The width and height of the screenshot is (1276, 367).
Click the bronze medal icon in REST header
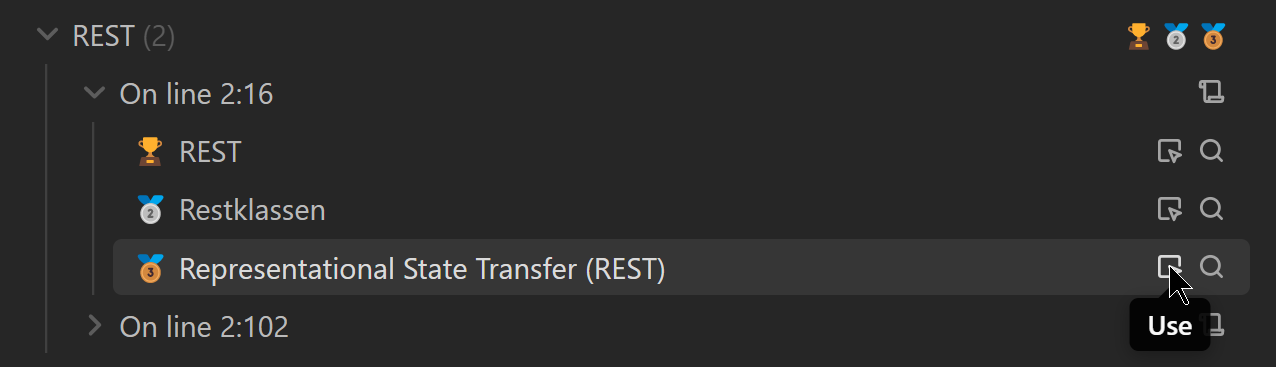(x=1212, y=37)
